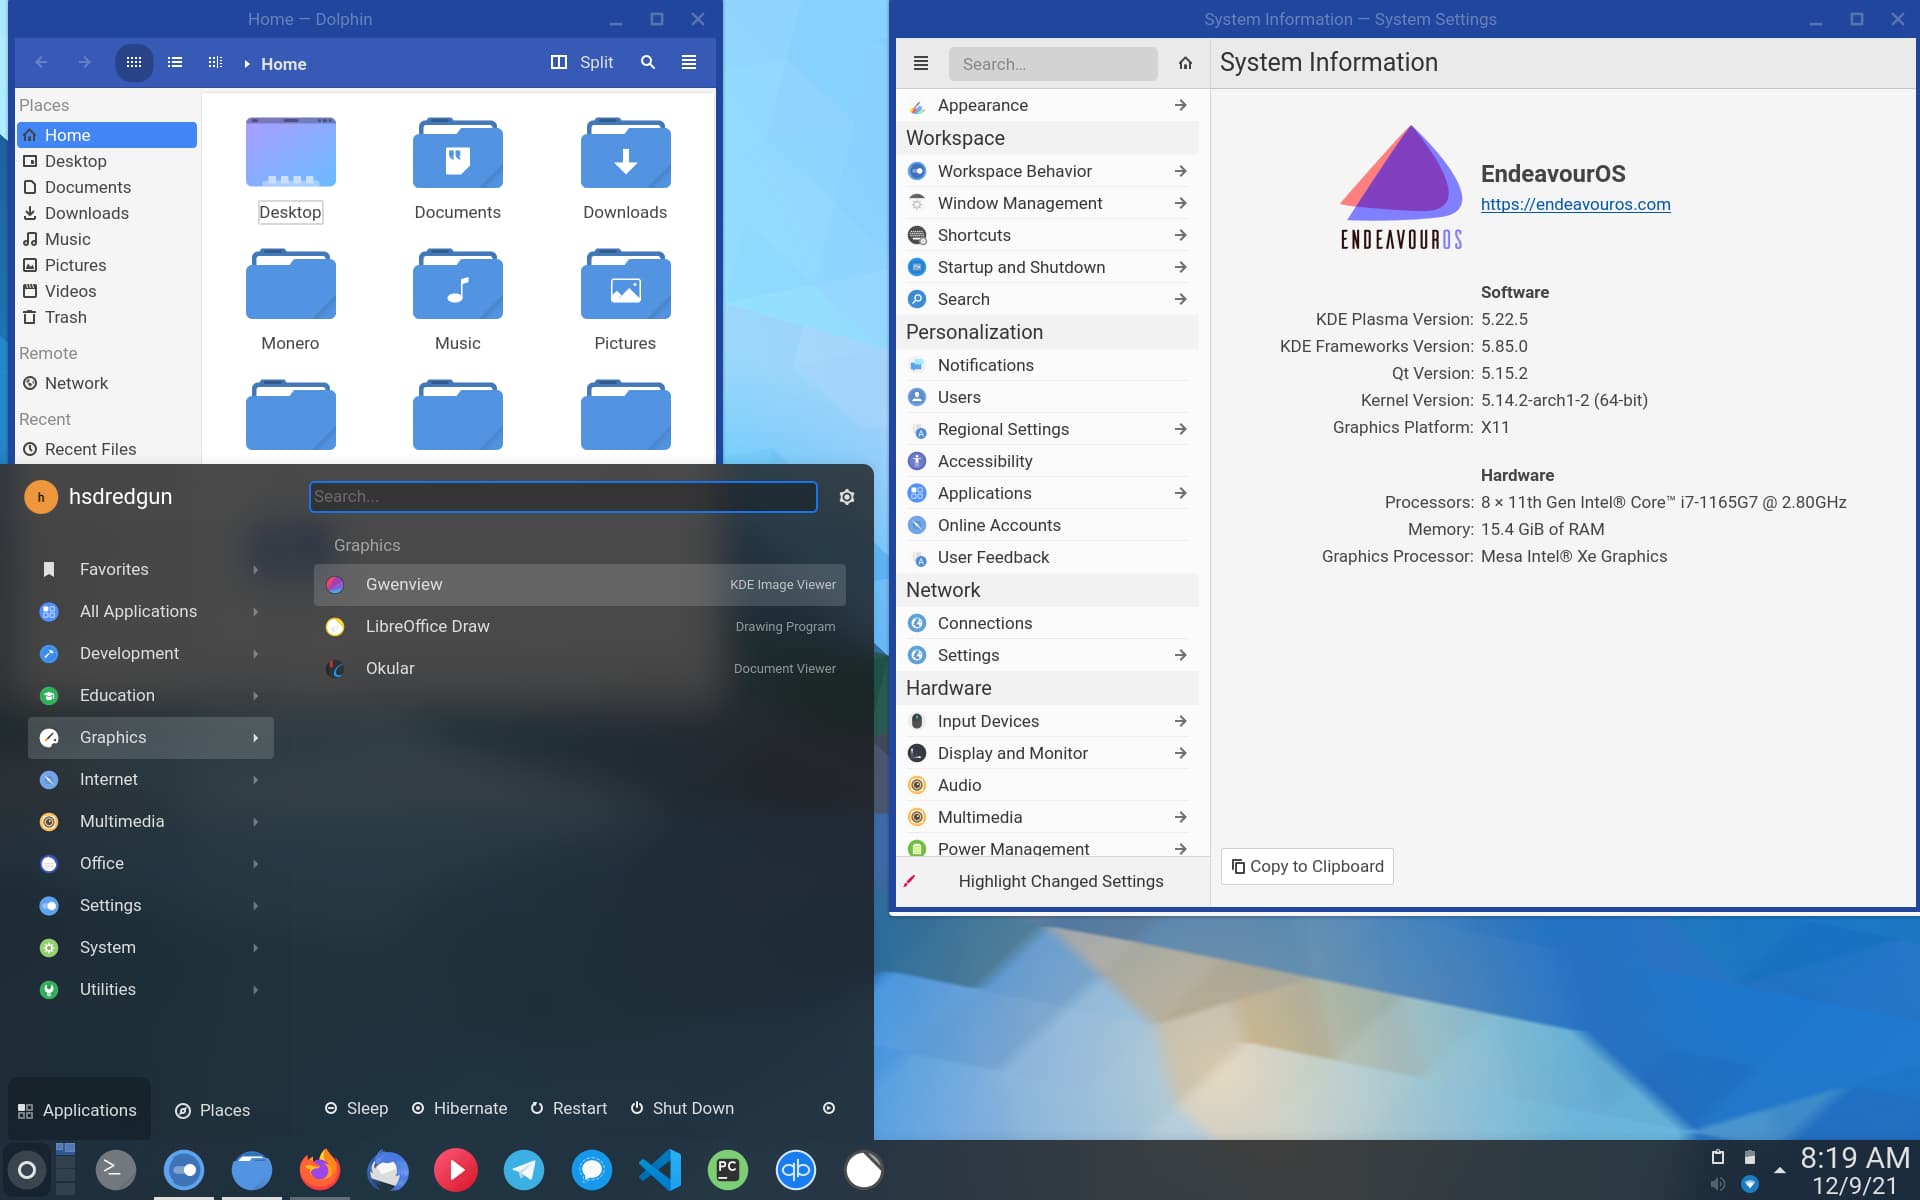Open Dolphin hamburger menu
1920x1200 pixels.
click(x=689, y=63)
